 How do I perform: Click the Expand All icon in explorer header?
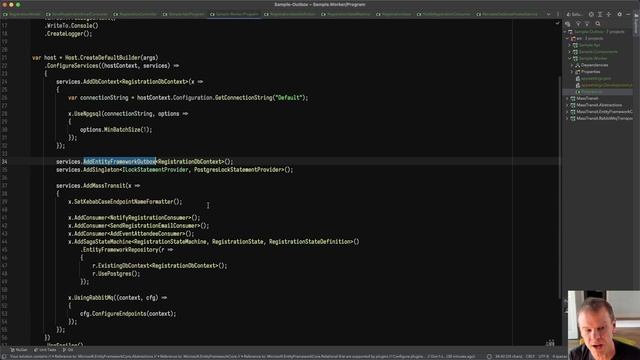600,14
